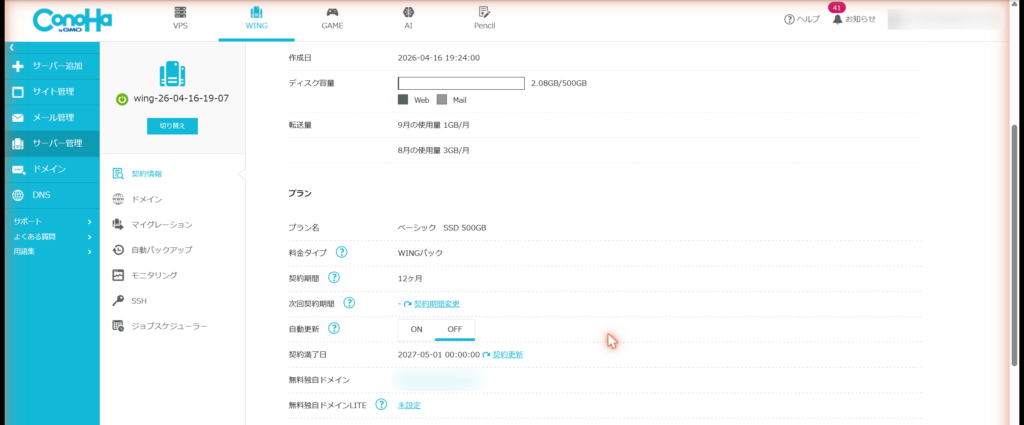Open the ヘルプ help link
Image resolution: width=1024 pixels, height=425 pixels.
(x=802, y=19)
